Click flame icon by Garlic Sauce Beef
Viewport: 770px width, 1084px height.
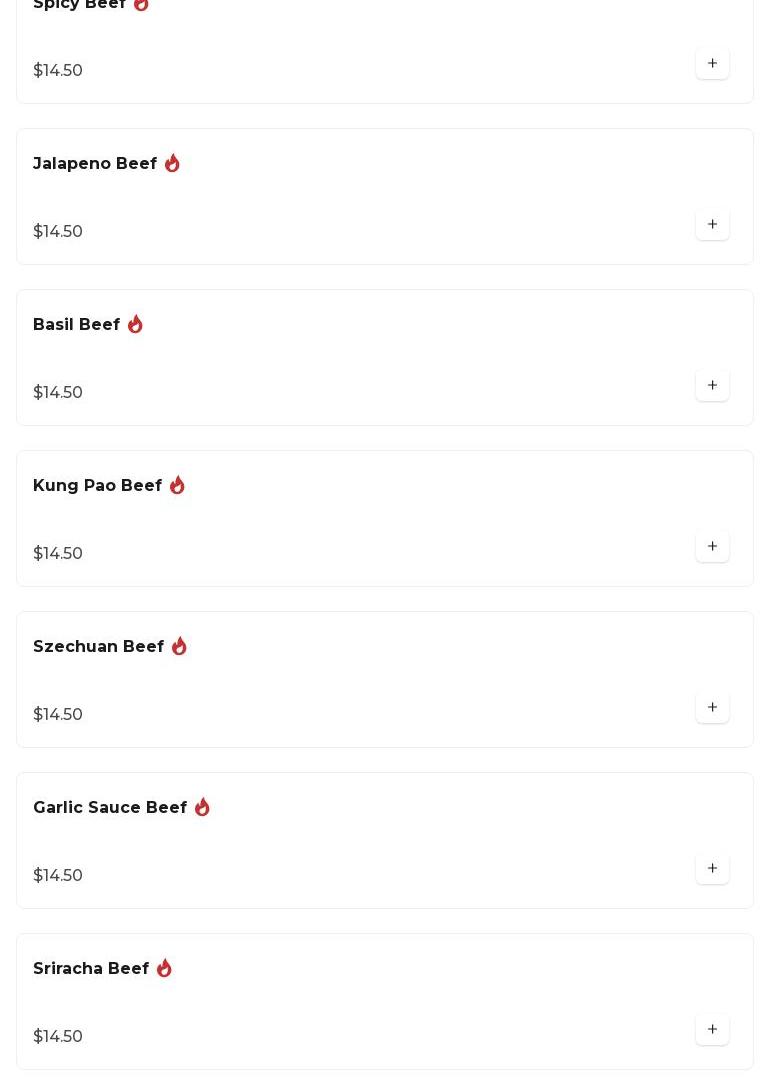(202, 807)
